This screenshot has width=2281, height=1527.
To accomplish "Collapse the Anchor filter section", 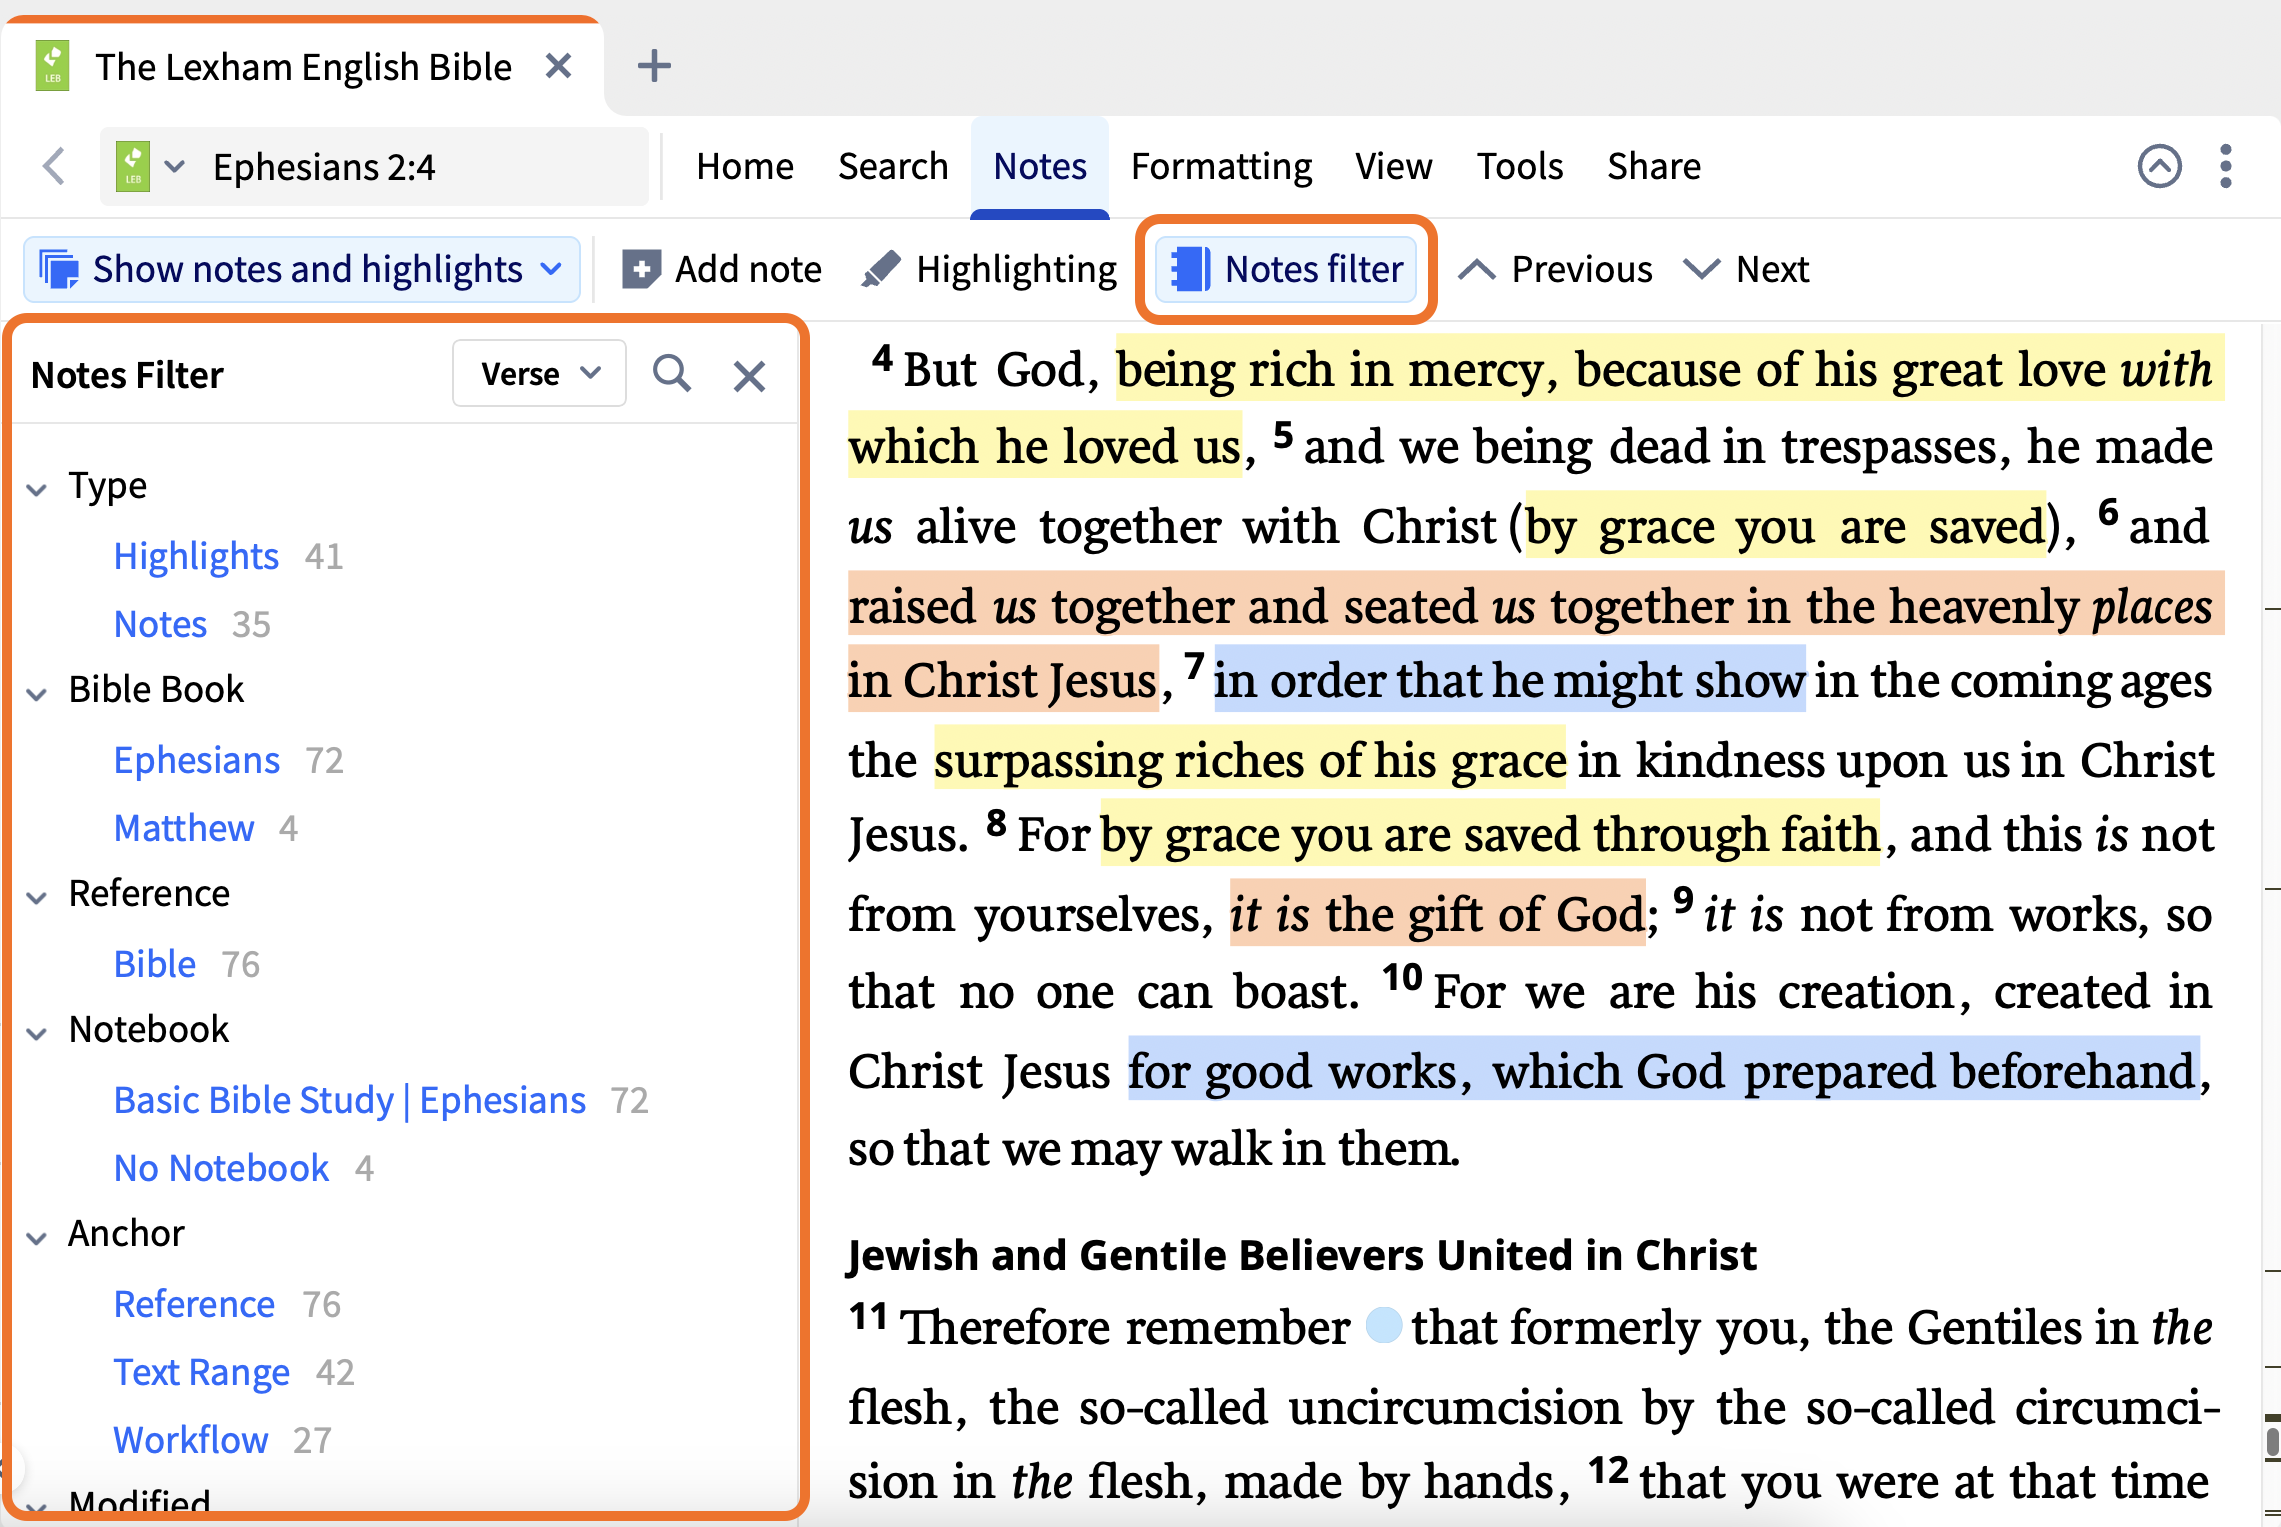I will tap(37, 1238).
